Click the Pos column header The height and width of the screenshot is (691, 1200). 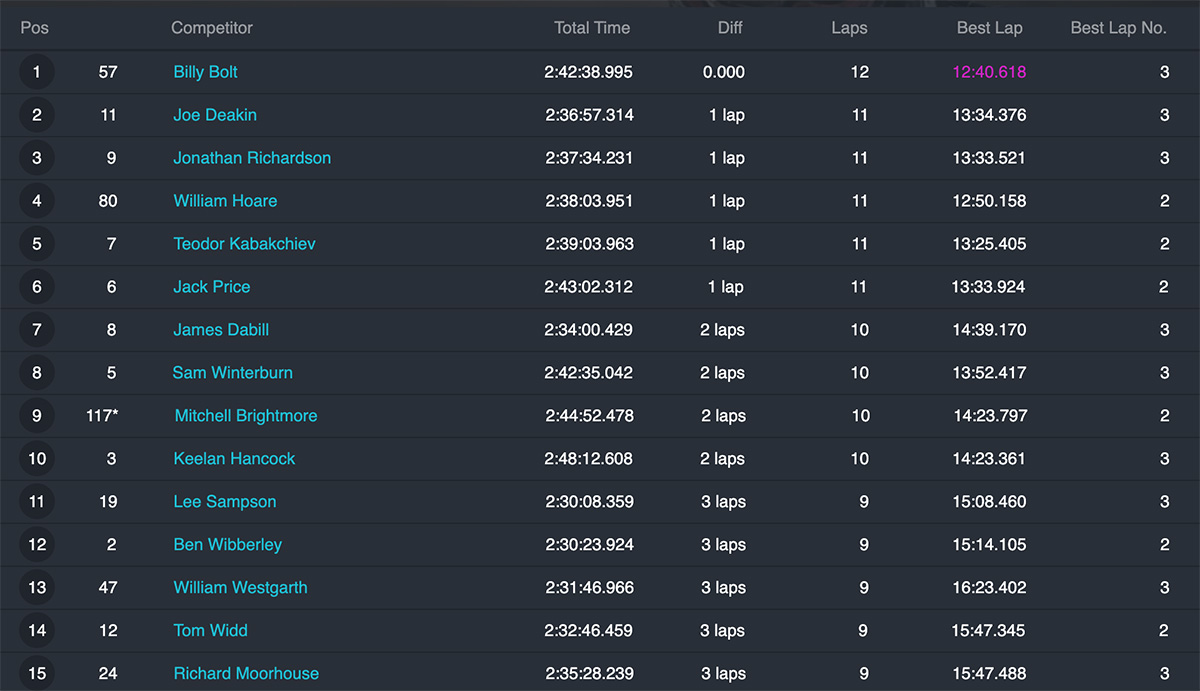tap(35, 28)
